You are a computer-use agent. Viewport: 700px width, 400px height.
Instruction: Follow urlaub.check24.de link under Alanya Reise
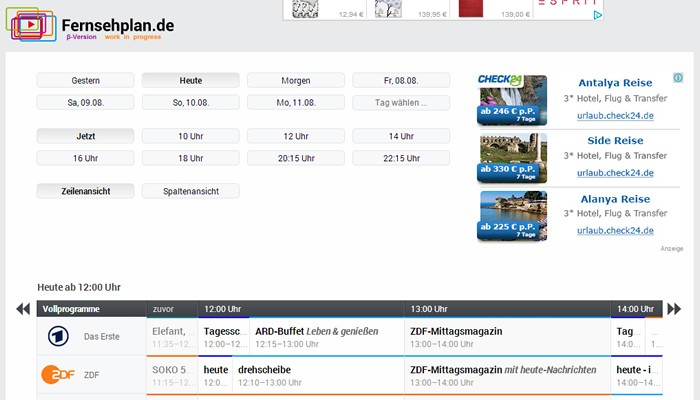615,230
